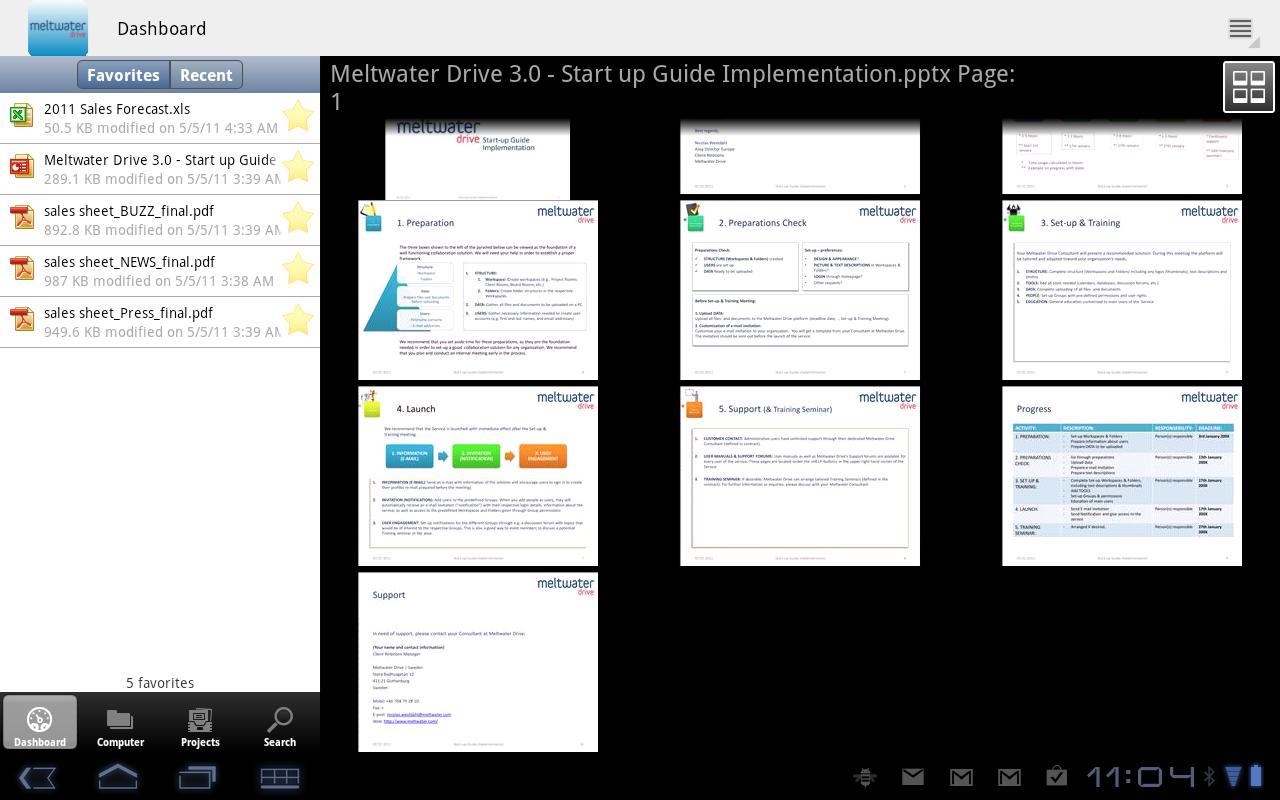Click the PowerPoint icon of Start up Guide file
The height and width of the screenshot is (800, 1280).
click(x=21, y=166)
